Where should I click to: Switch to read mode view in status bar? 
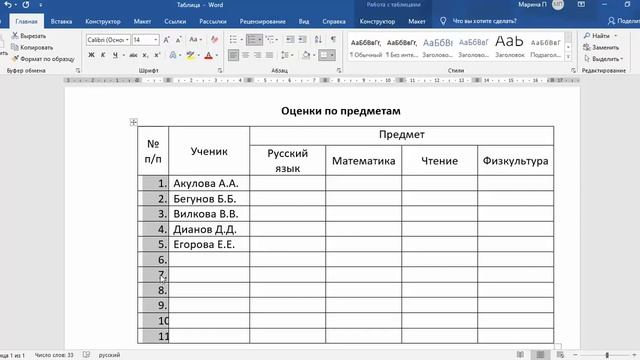tap(520, 355)
